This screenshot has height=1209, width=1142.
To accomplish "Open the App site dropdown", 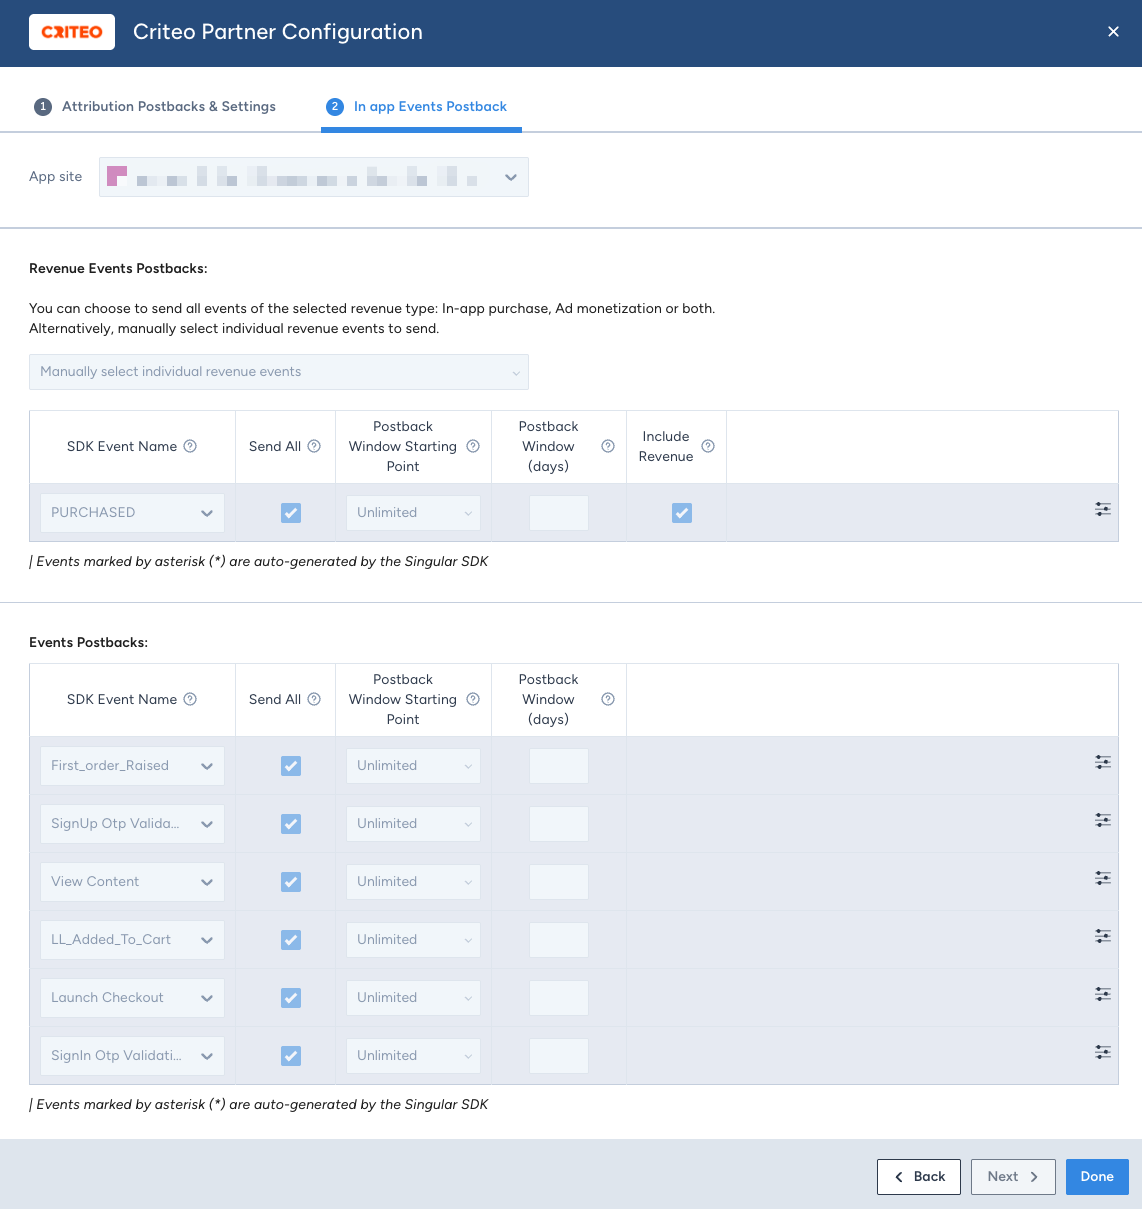I will tap(313, 177).
